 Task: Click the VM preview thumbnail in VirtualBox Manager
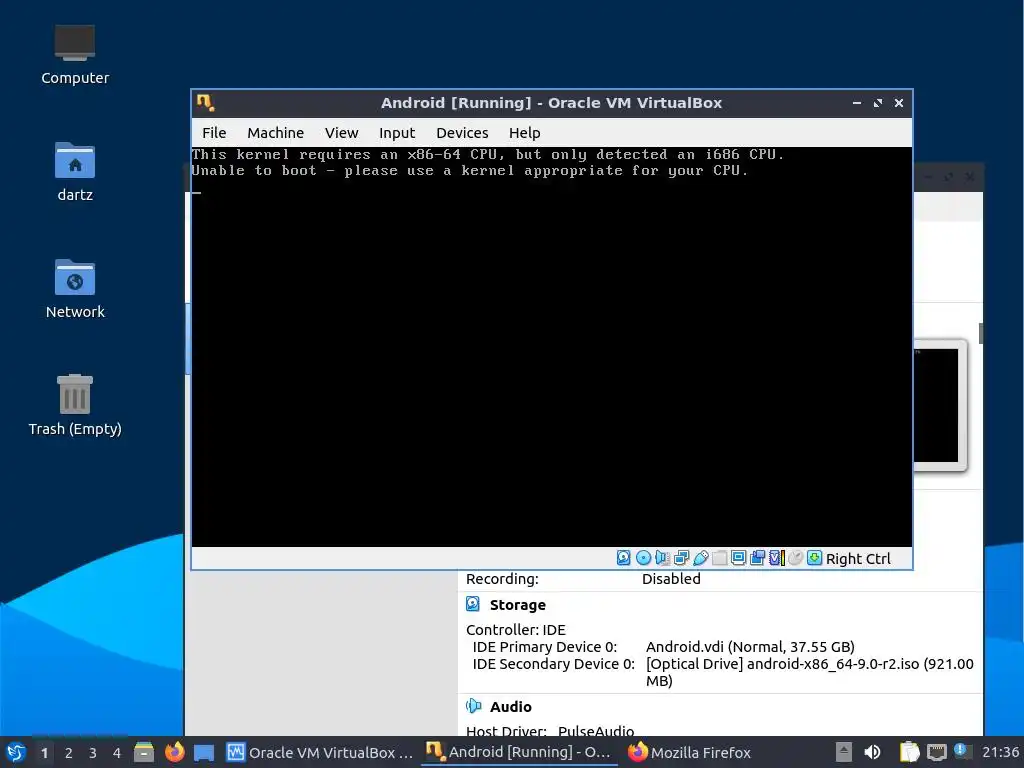point(938,405)
